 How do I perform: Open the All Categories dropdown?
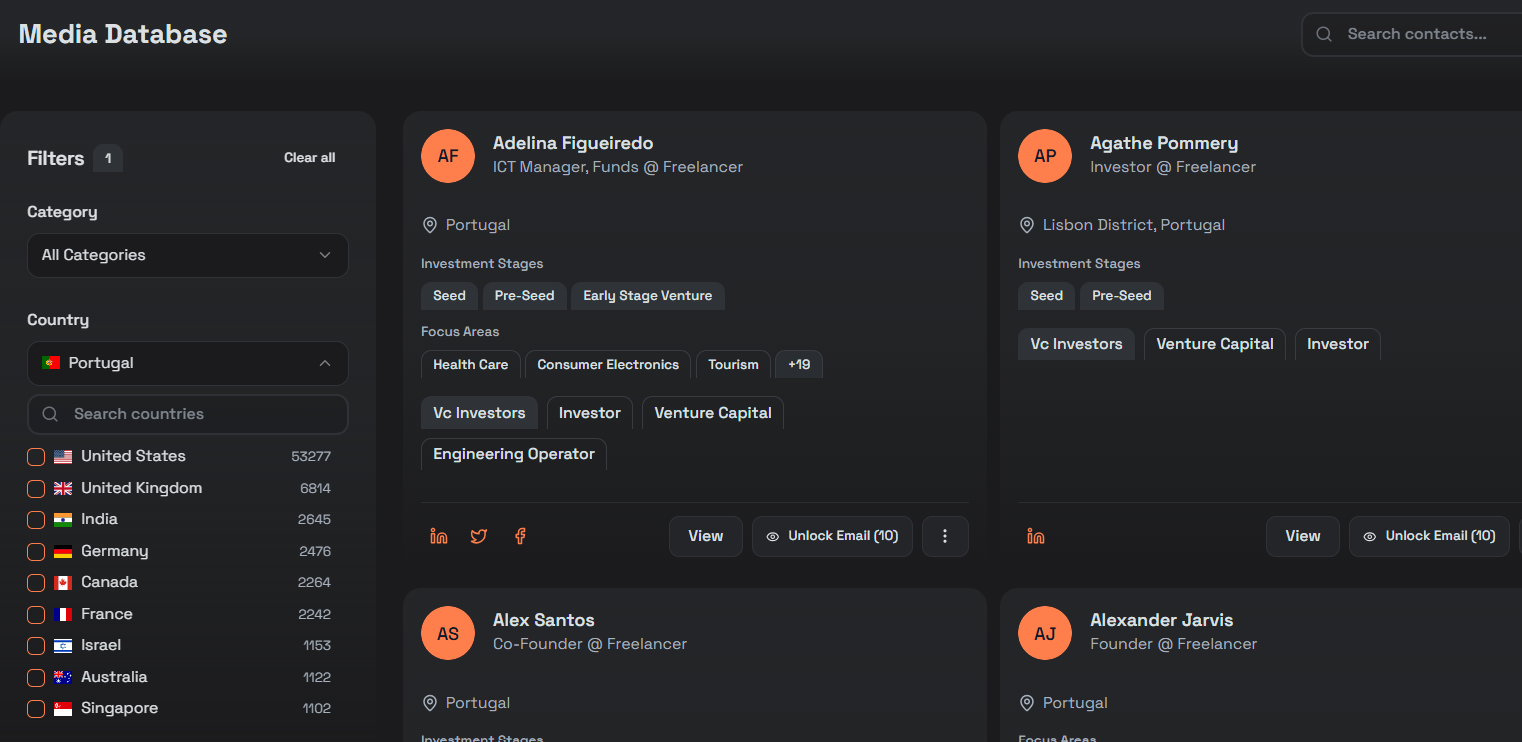(x=187, y=255)
